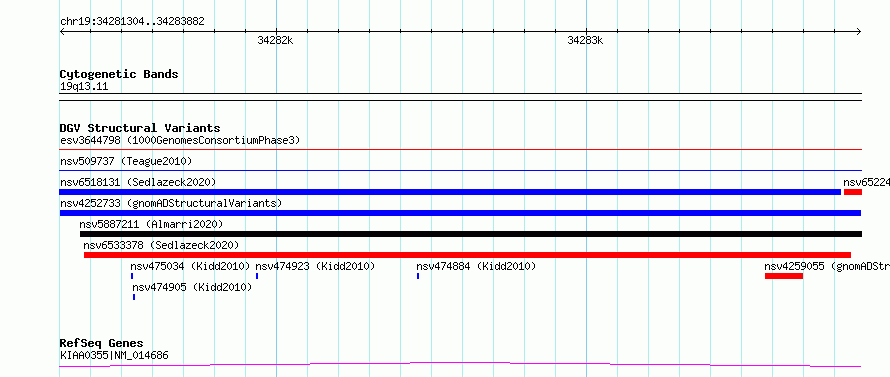Open variant nsv4259055 gnomAD label
The image size is (890, 377).
827,266
